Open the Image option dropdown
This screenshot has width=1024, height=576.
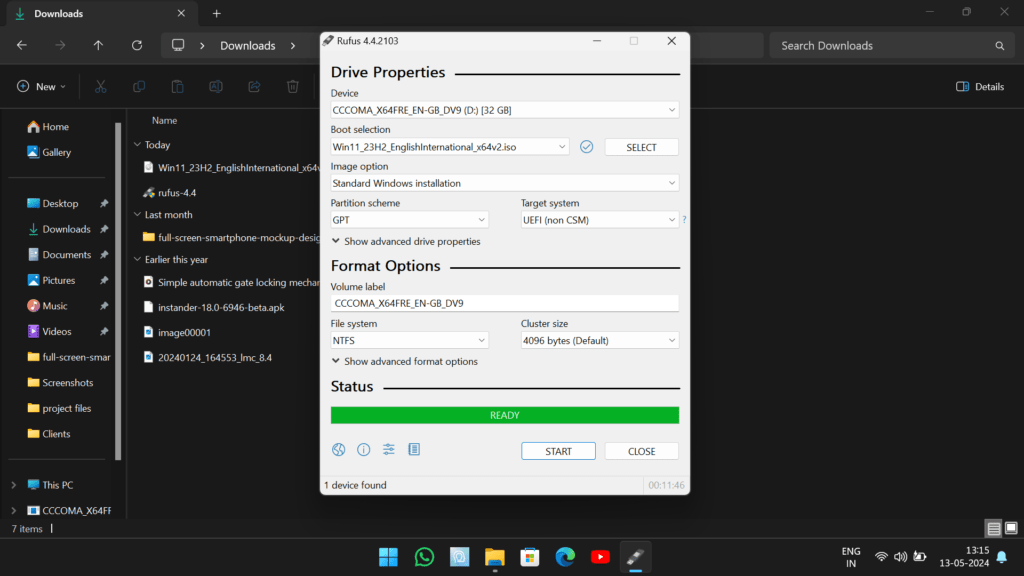(505, 184)
